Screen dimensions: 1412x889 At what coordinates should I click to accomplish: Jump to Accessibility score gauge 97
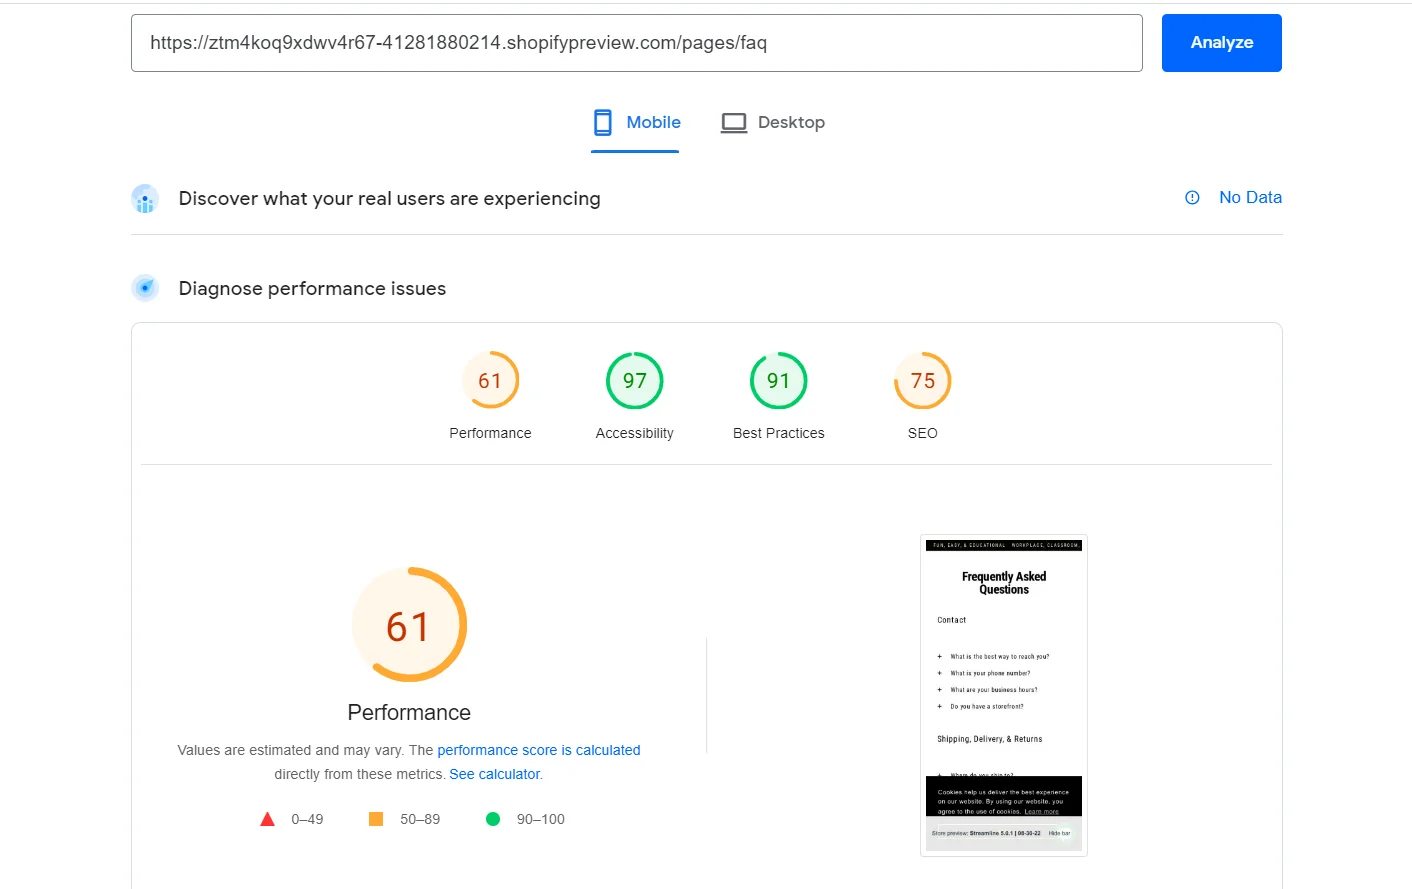tap(635, 381)
